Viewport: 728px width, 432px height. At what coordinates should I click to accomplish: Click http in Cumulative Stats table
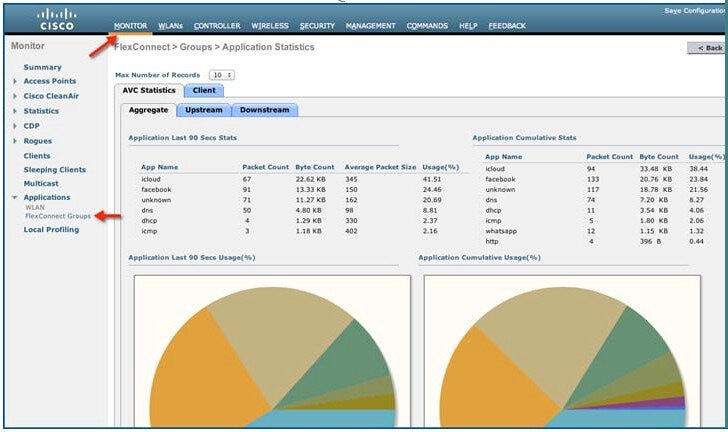492,242
